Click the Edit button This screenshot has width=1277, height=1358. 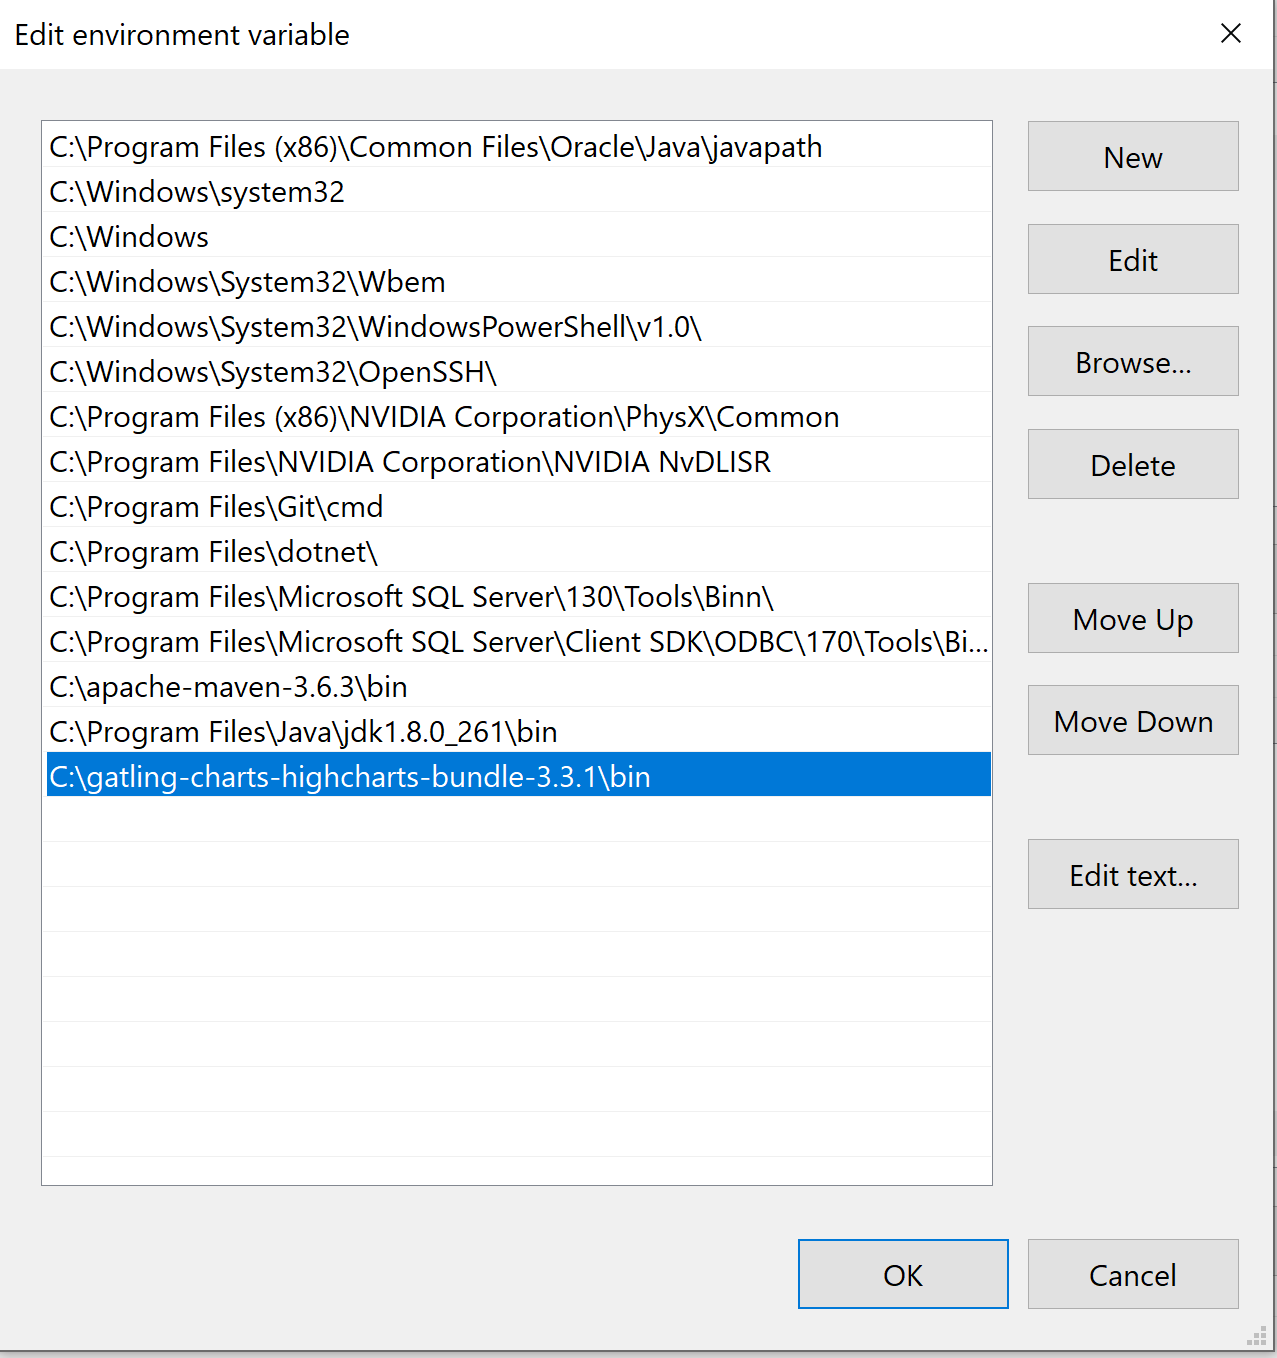click(x=1132, y=259)
